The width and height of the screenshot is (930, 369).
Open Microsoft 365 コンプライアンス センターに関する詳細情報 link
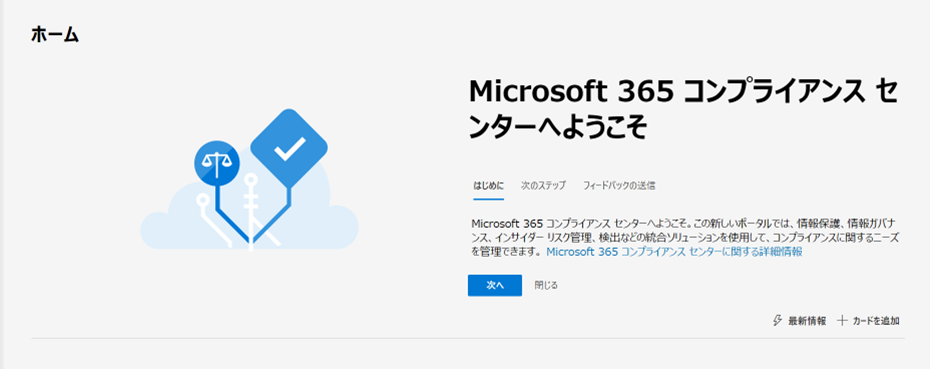coord(674,252)
